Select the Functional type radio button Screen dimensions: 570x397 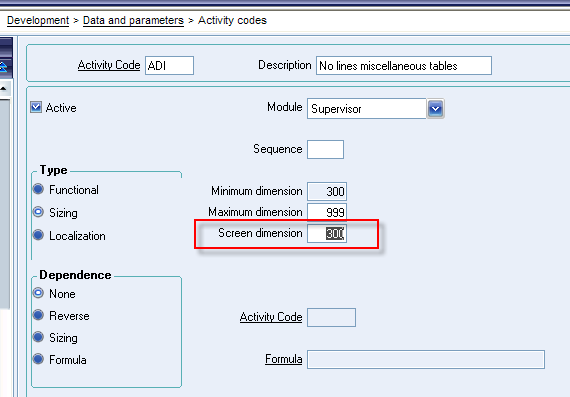38,189
